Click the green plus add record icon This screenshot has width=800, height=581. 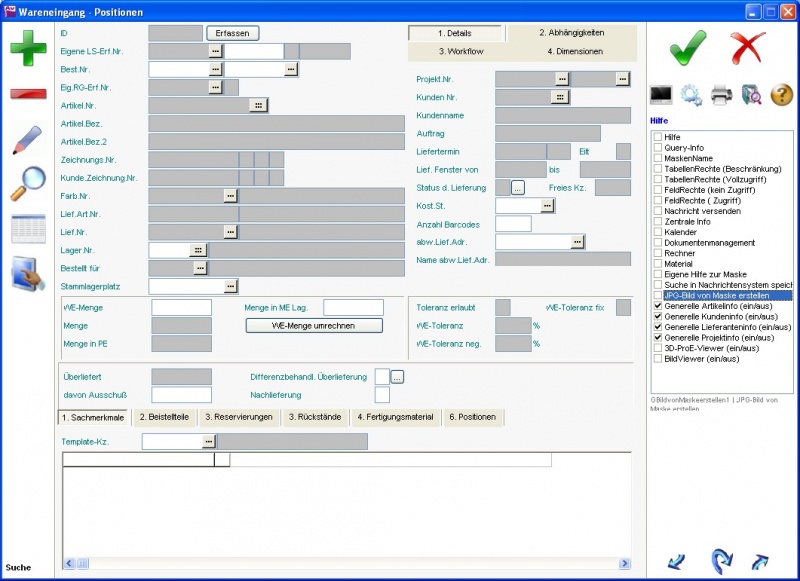coord(27,48)
